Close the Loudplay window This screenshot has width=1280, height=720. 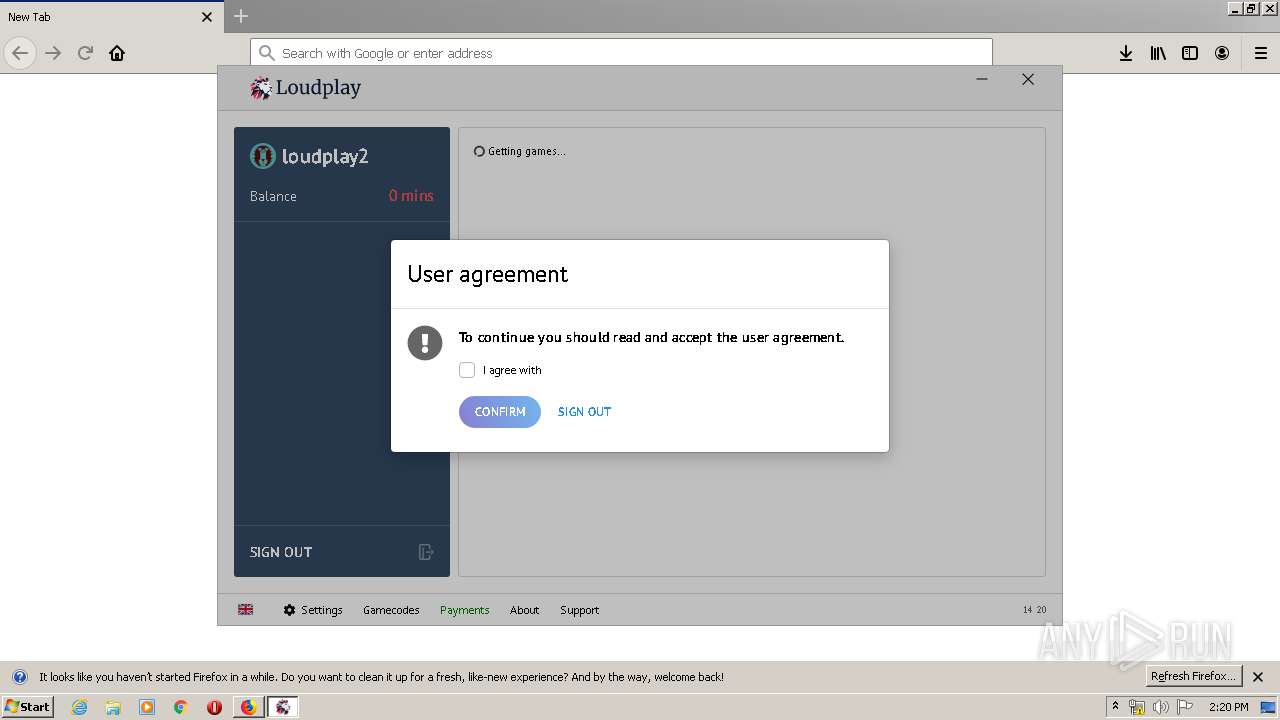(x=1028, y=79)
